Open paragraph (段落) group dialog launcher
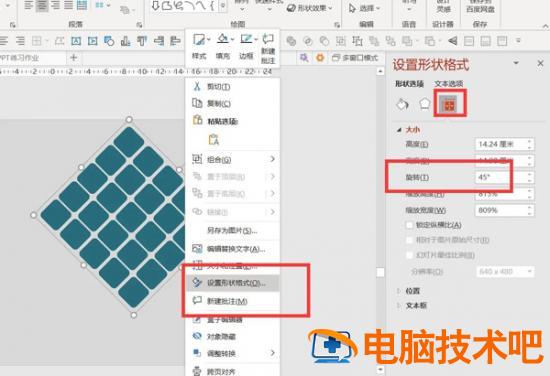 [139, 25]
